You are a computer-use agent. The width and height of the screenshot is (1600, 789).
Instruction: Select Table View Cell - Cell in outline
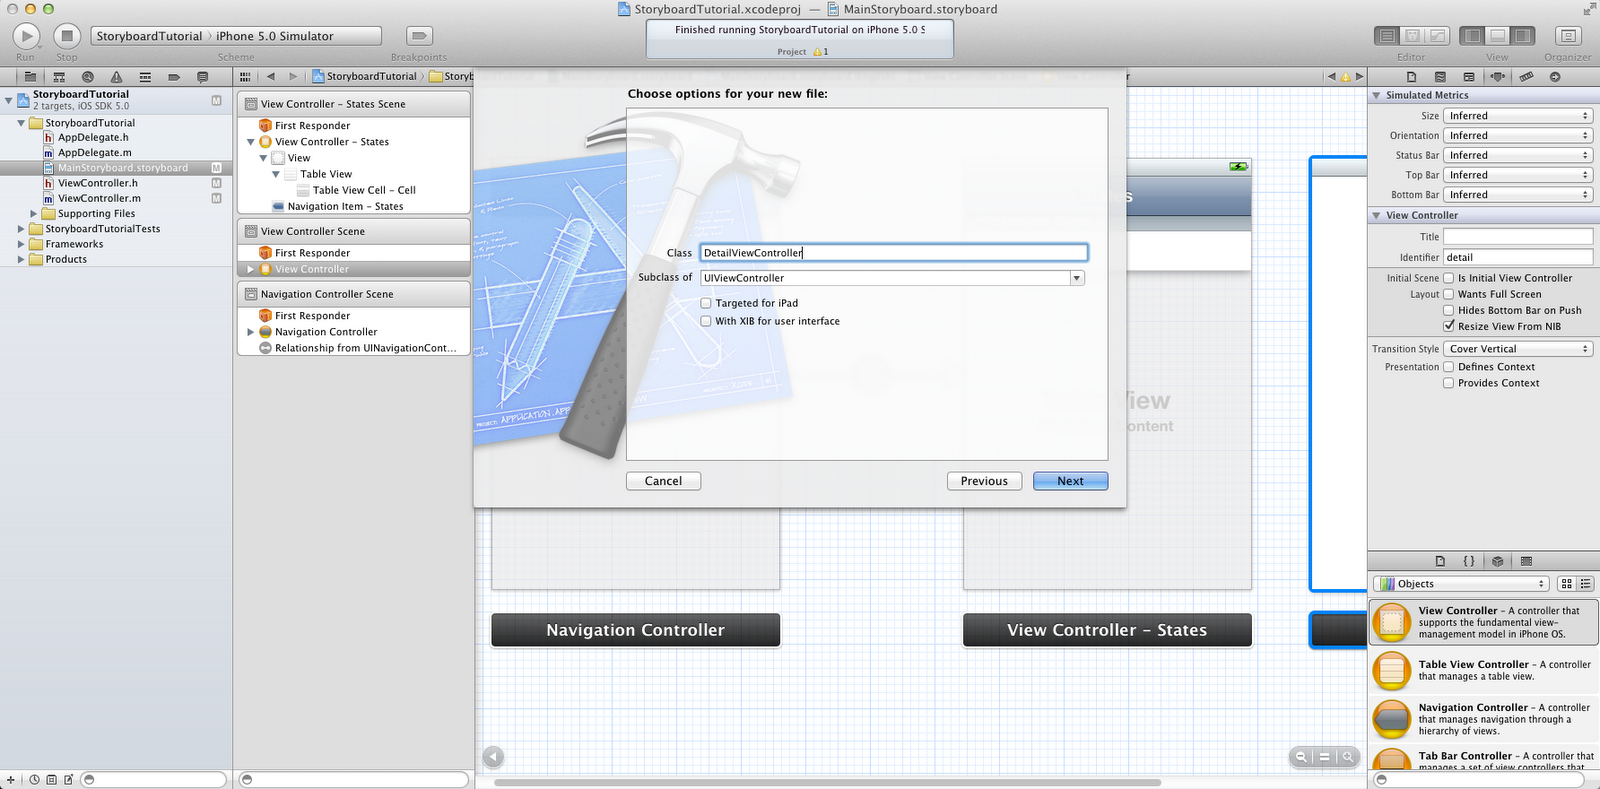pos(364,190)
